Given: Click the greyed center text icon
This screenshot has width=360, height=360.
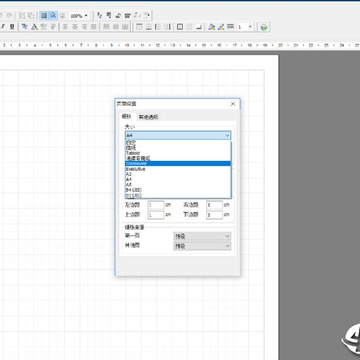Looking at the screenshot, I should [75, 27].
